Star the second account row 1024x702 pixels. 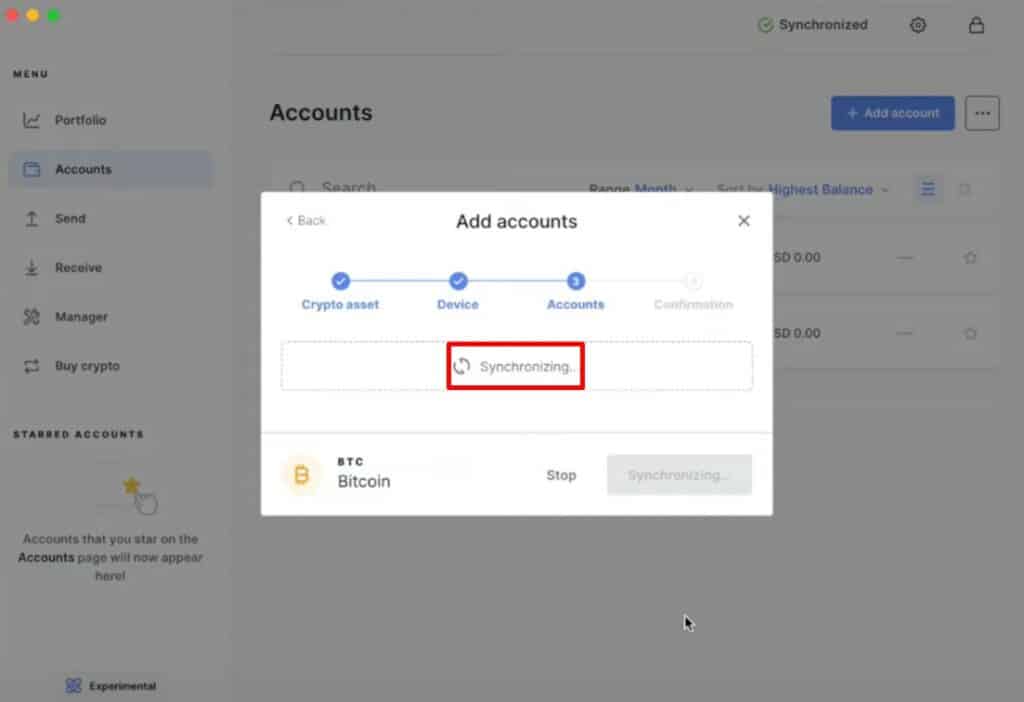pos(969,333)
